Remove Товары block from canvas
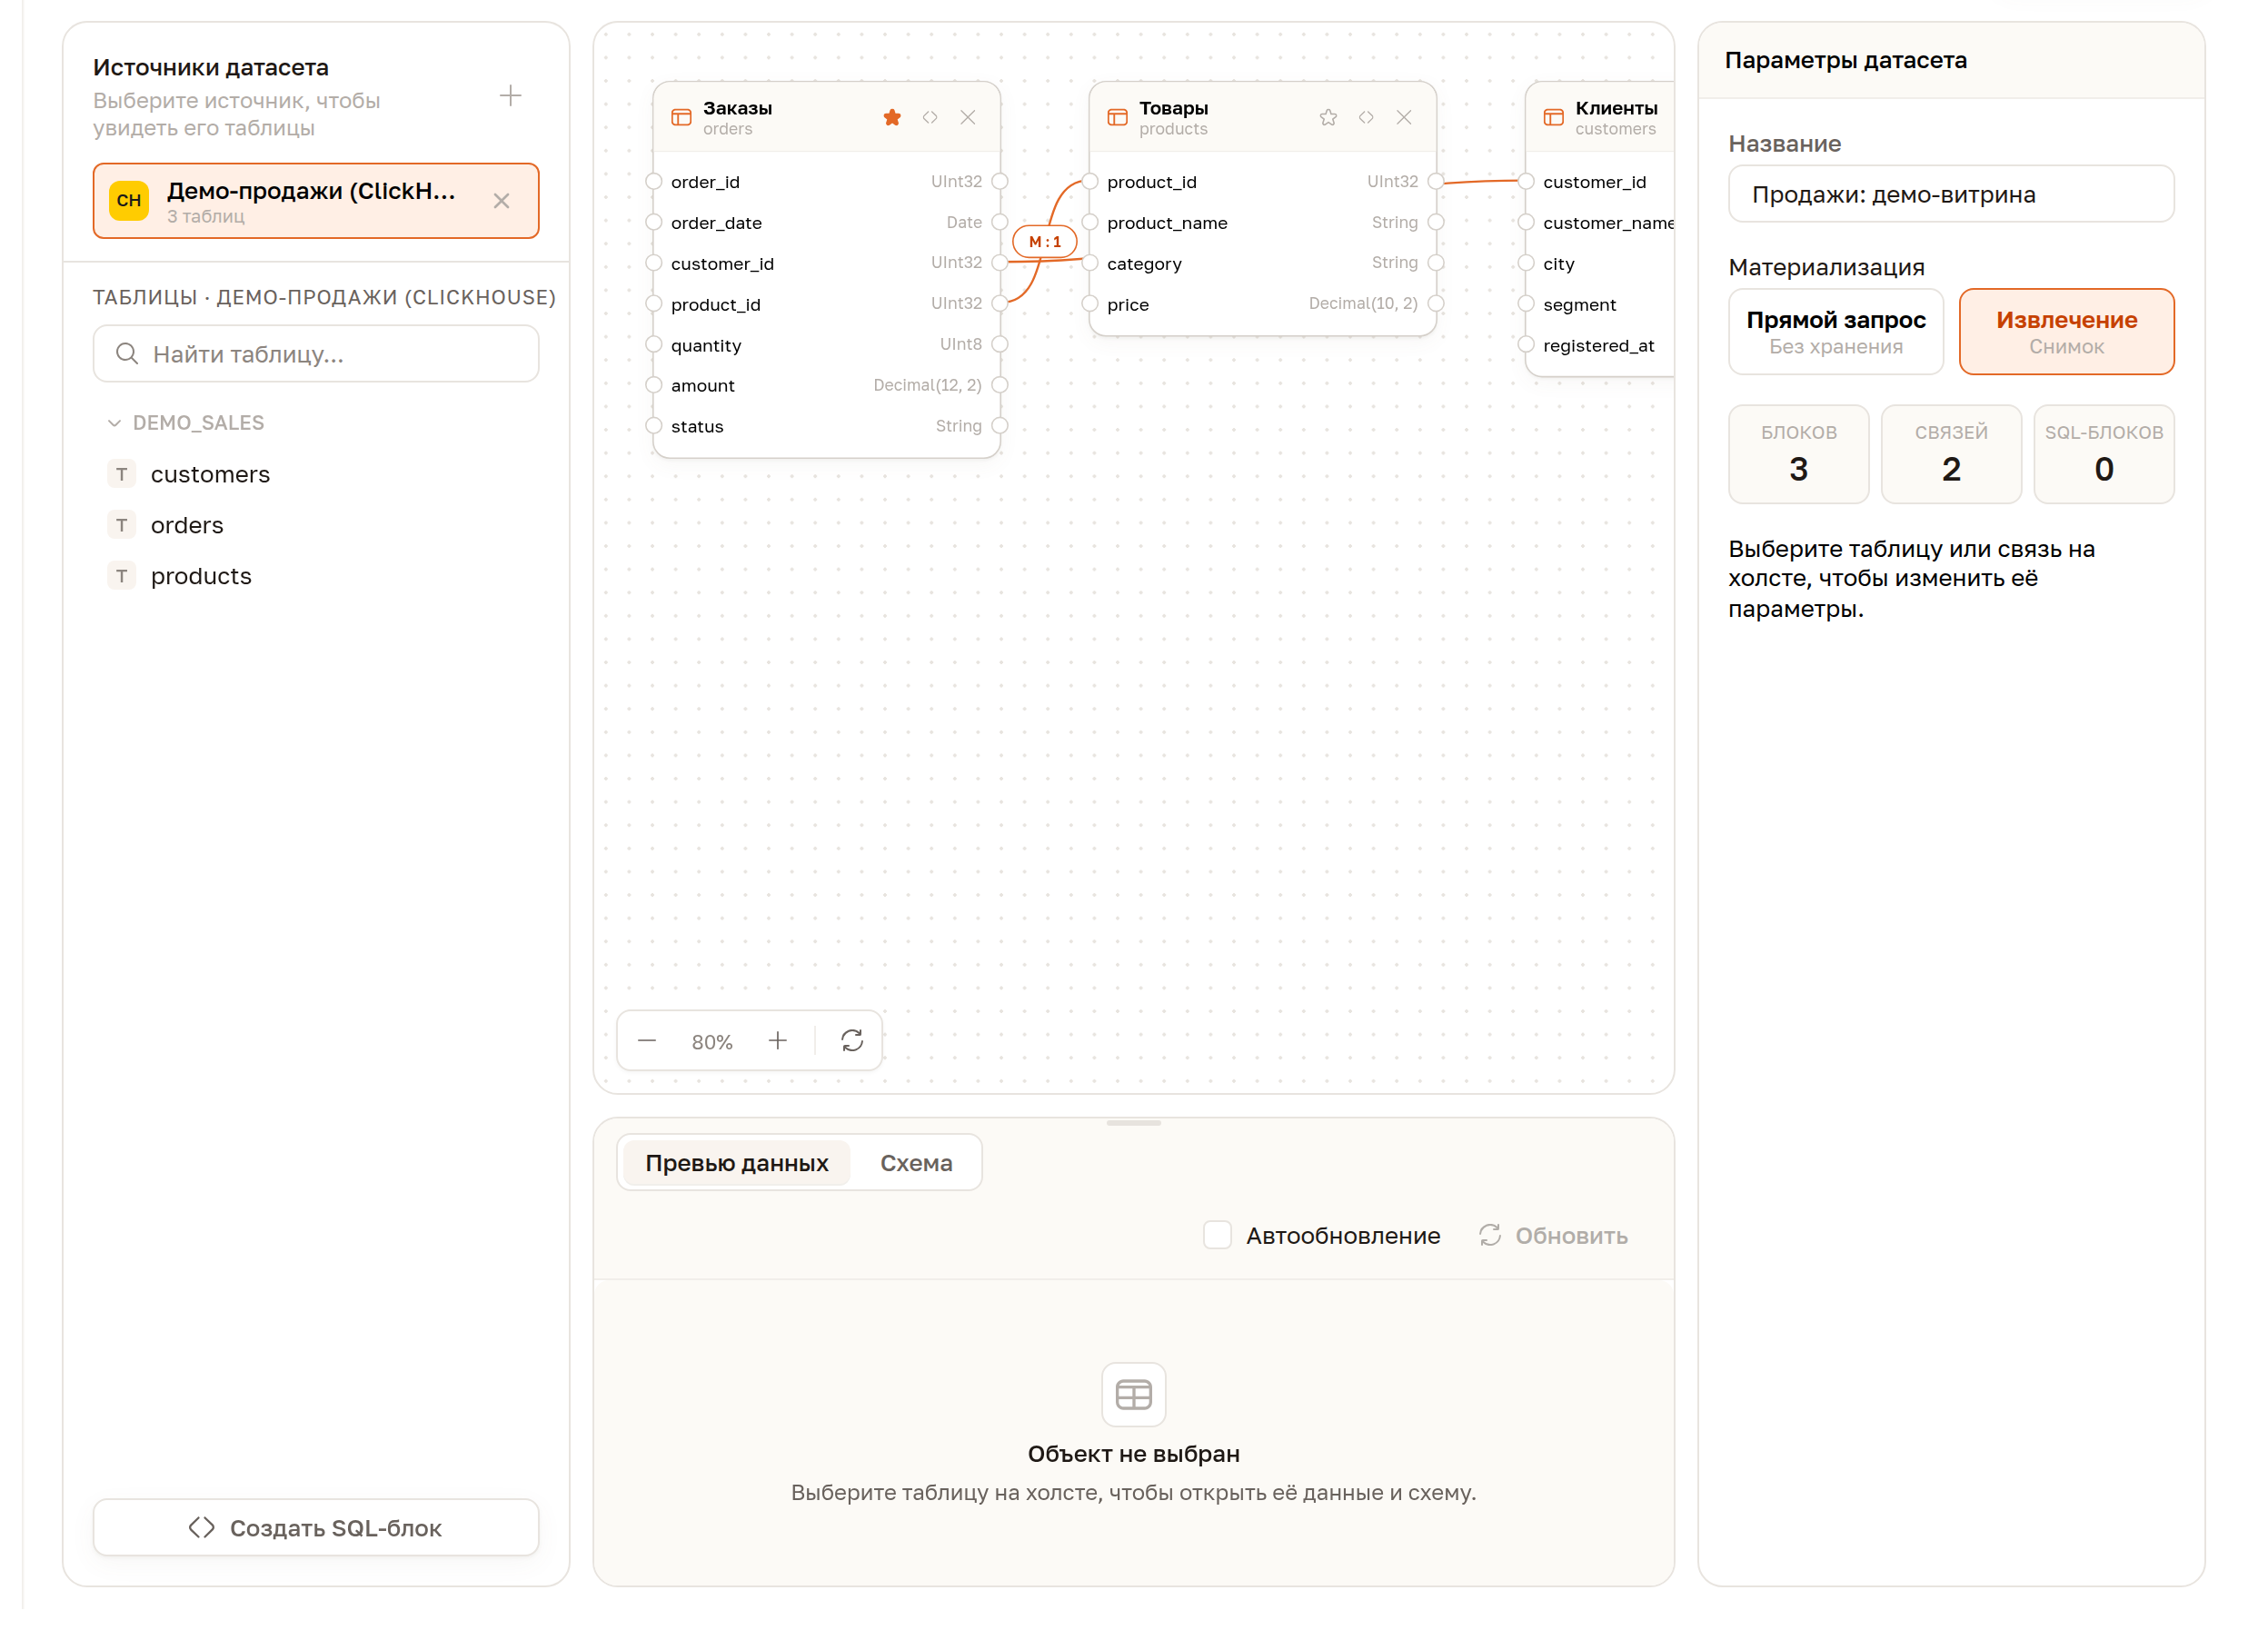This screenshot has height=1630, width=2268. [1404, 117]
